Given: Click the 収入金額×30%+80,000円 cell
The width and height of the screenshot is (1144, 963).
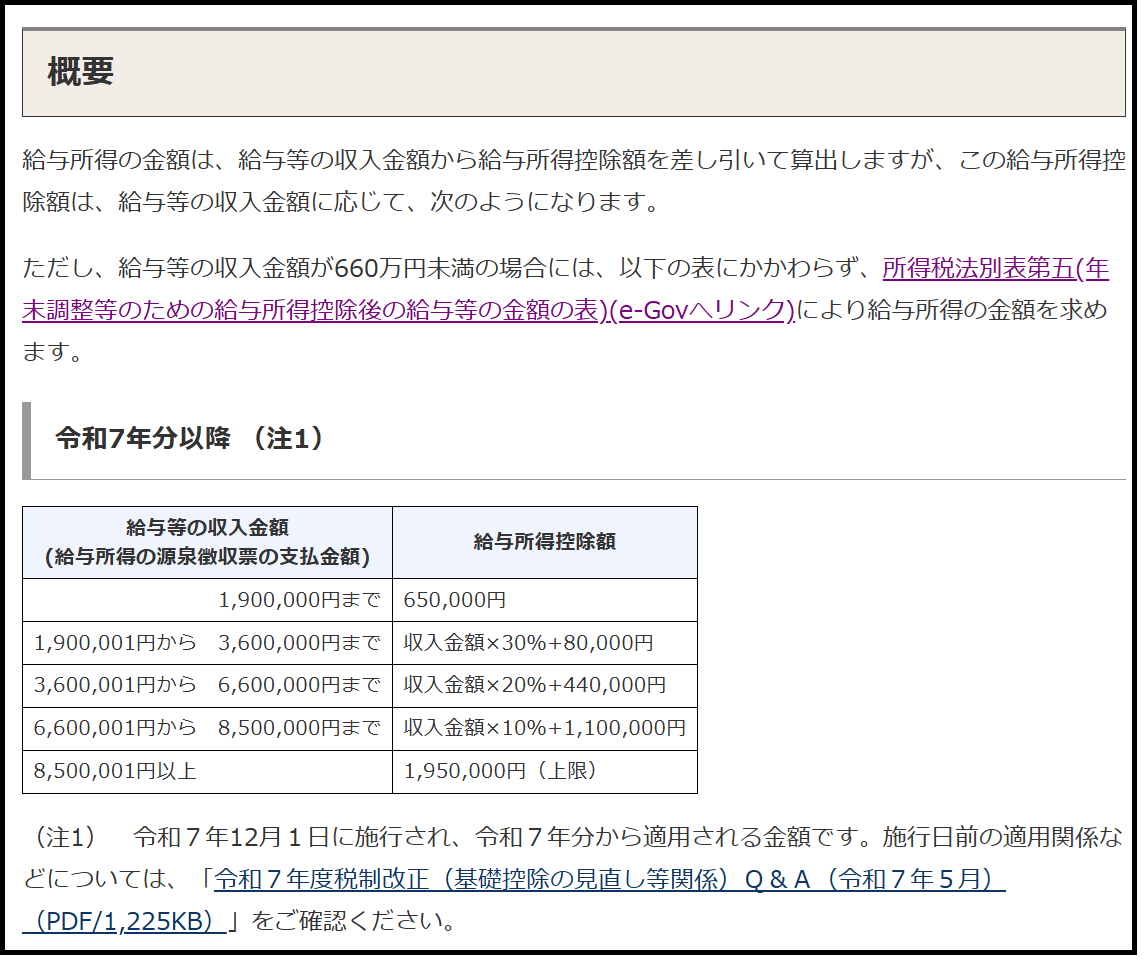Looking at the screenshot, I should pyautogui.click(x=528, y=643).
